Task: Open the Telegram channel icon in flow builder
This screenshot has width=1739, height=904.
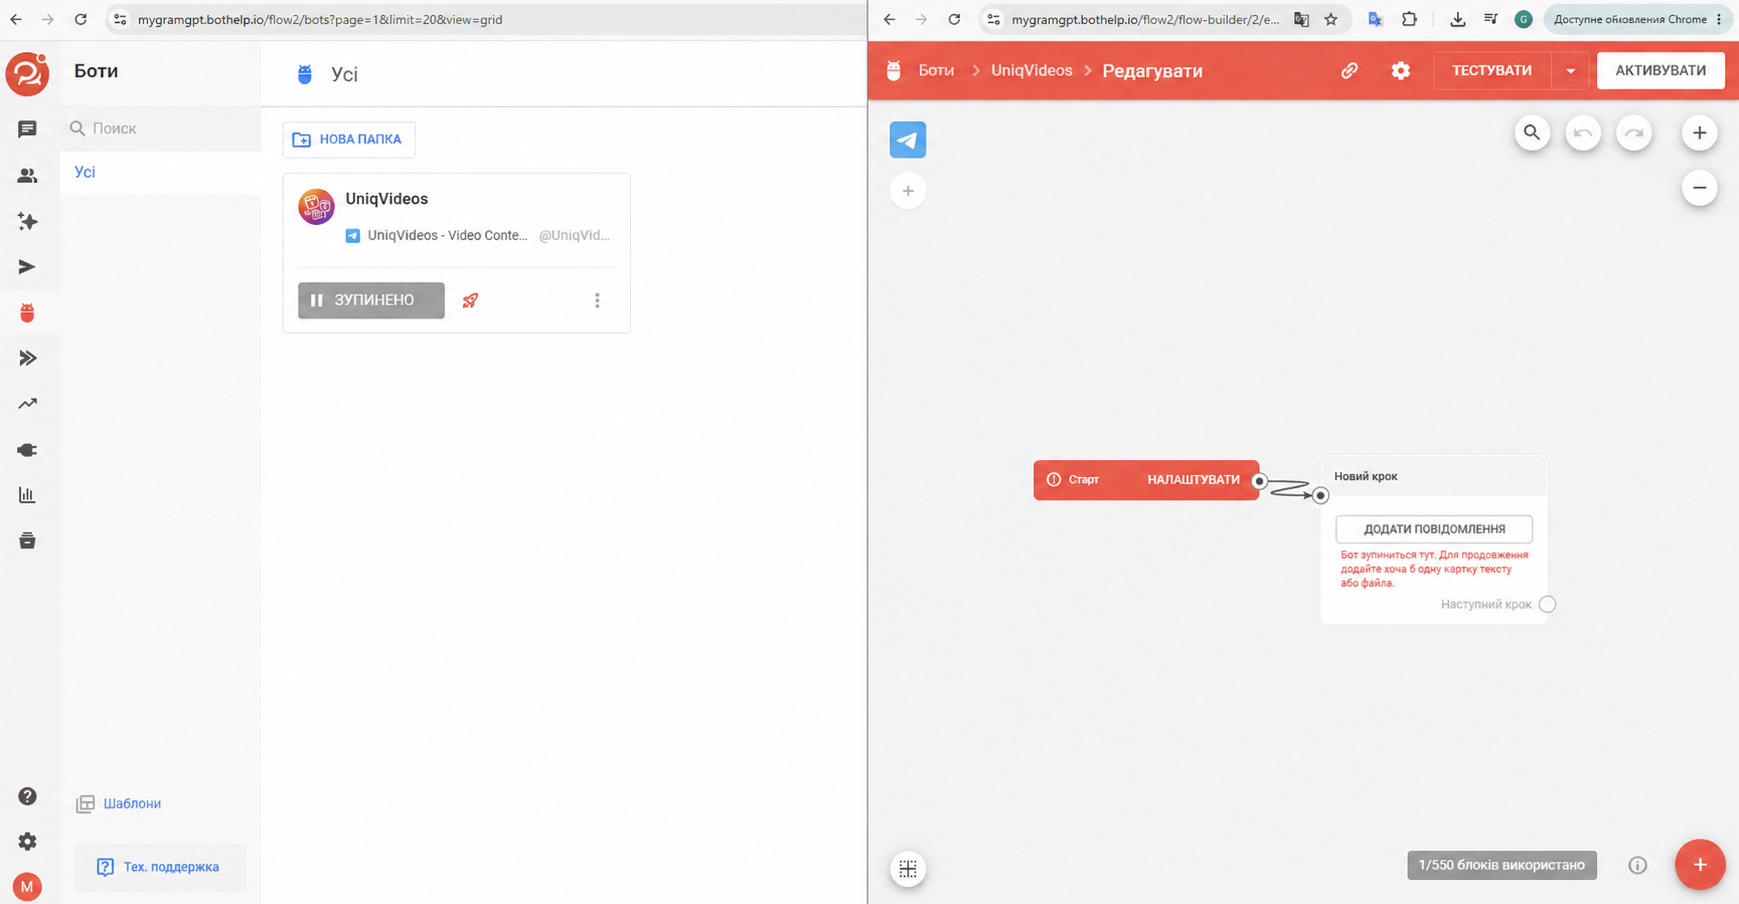Action: tap(908, 140)
